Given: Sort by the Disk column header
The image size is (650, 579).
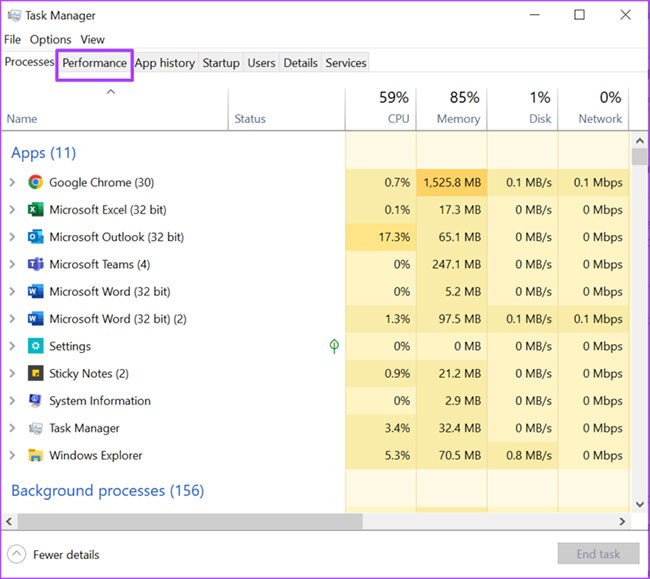Looking at the screenshot, I should pyautogui.click(x=522, y=109).
